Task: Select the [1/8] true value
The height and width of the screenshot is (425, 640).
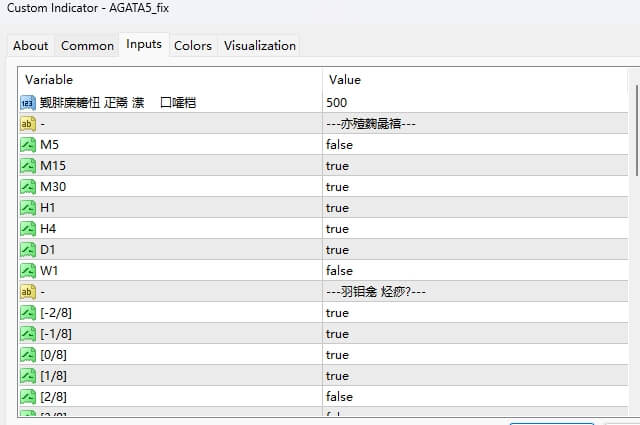Action: 475,376
